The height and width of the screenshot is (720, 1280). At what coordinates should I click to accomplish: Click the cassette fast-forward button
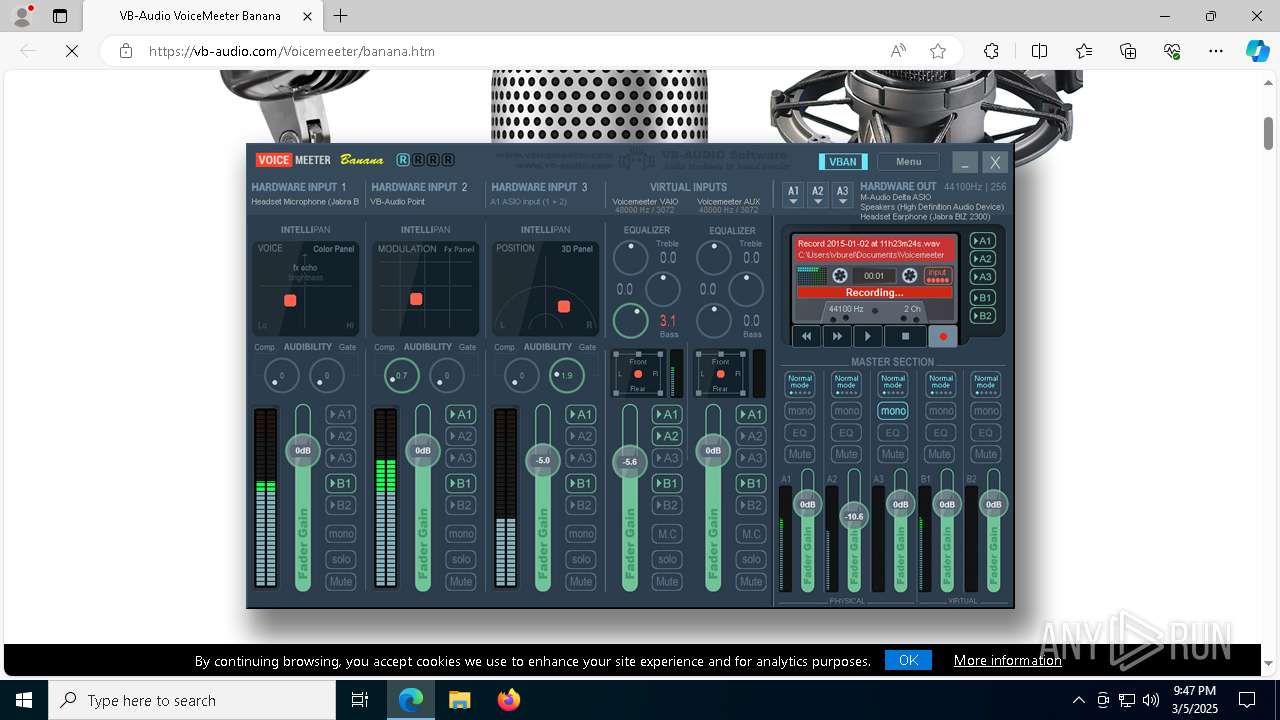tap(837, 337)
